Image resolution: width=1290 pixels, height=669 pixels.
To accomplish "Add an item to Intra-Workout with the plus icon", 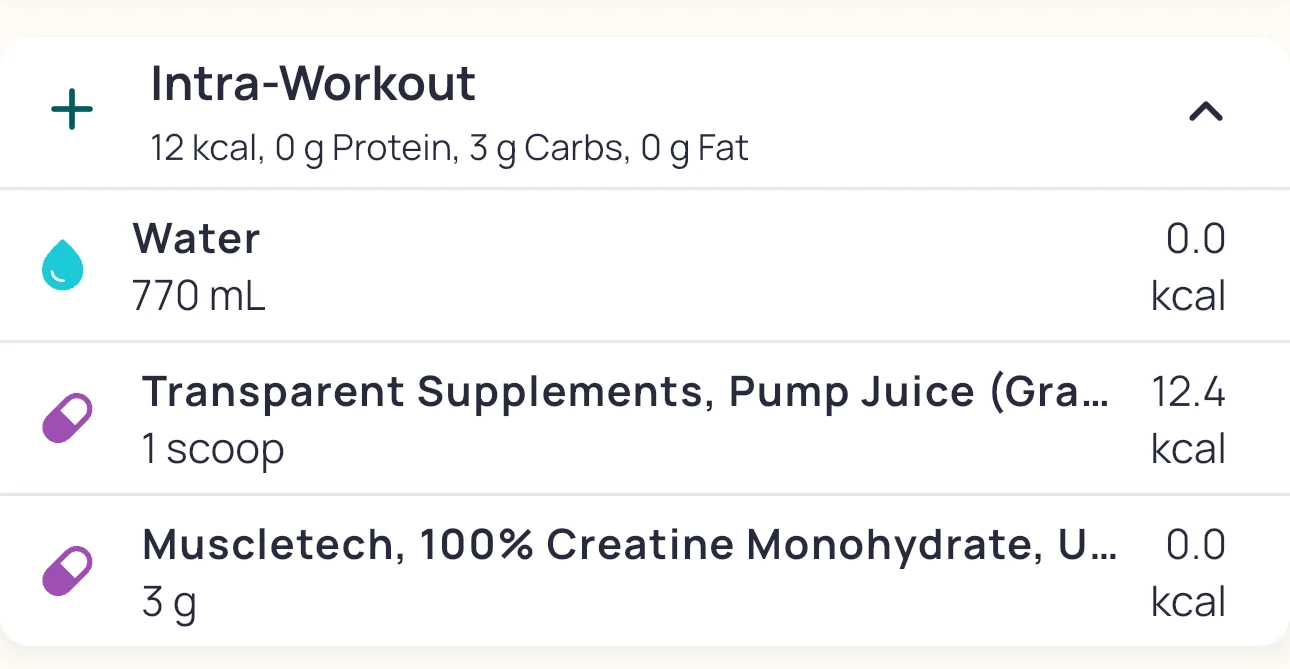I will pyautogui.click(x=72, y=111).
